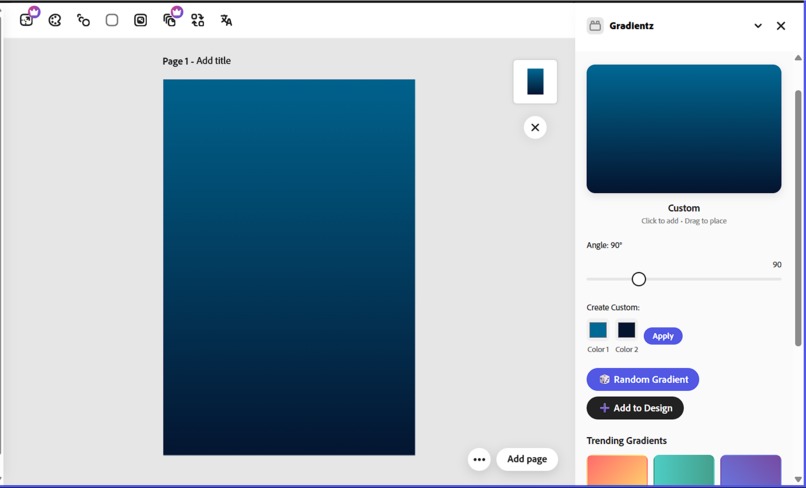Viewport: 806px width, 488px height.
Task: Open the page more options menu
Action: tap(479, 459)
